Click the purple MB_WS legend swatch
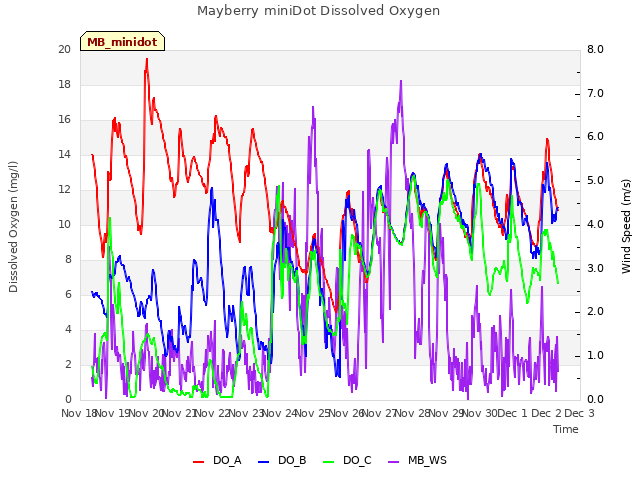This screenshot has width=640, height=480. (x=393, y=461)
